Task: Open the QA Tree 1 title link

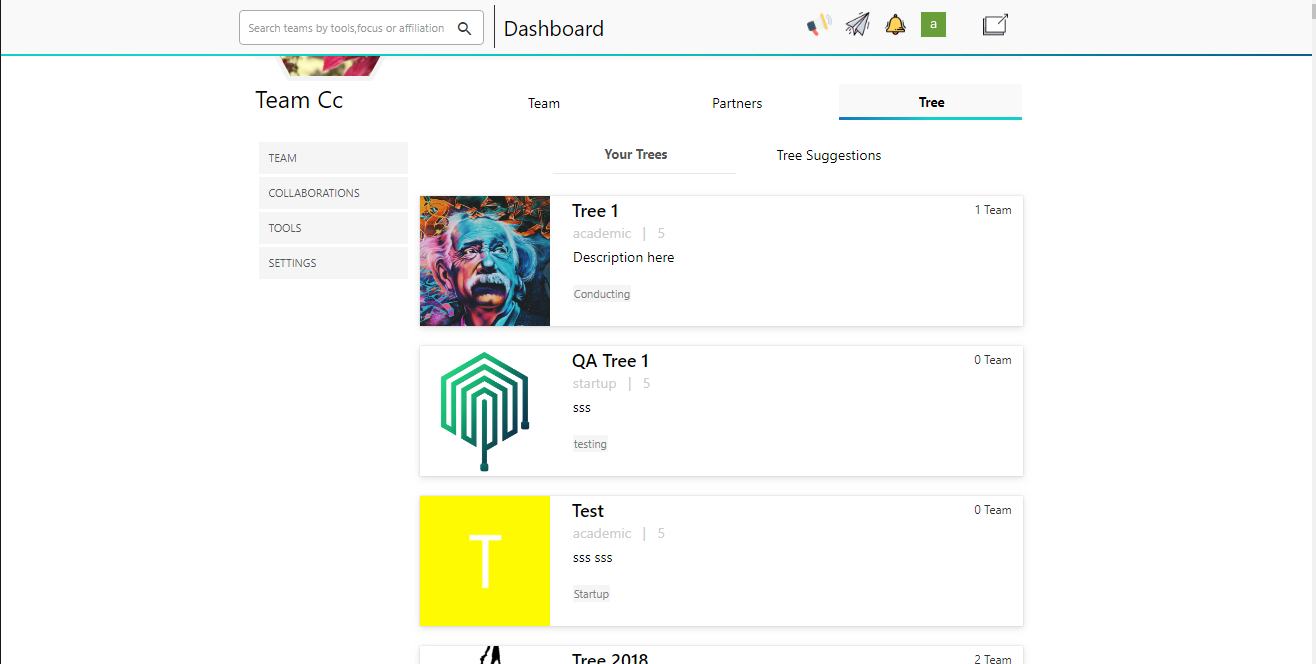Action: tap(610, 361)
